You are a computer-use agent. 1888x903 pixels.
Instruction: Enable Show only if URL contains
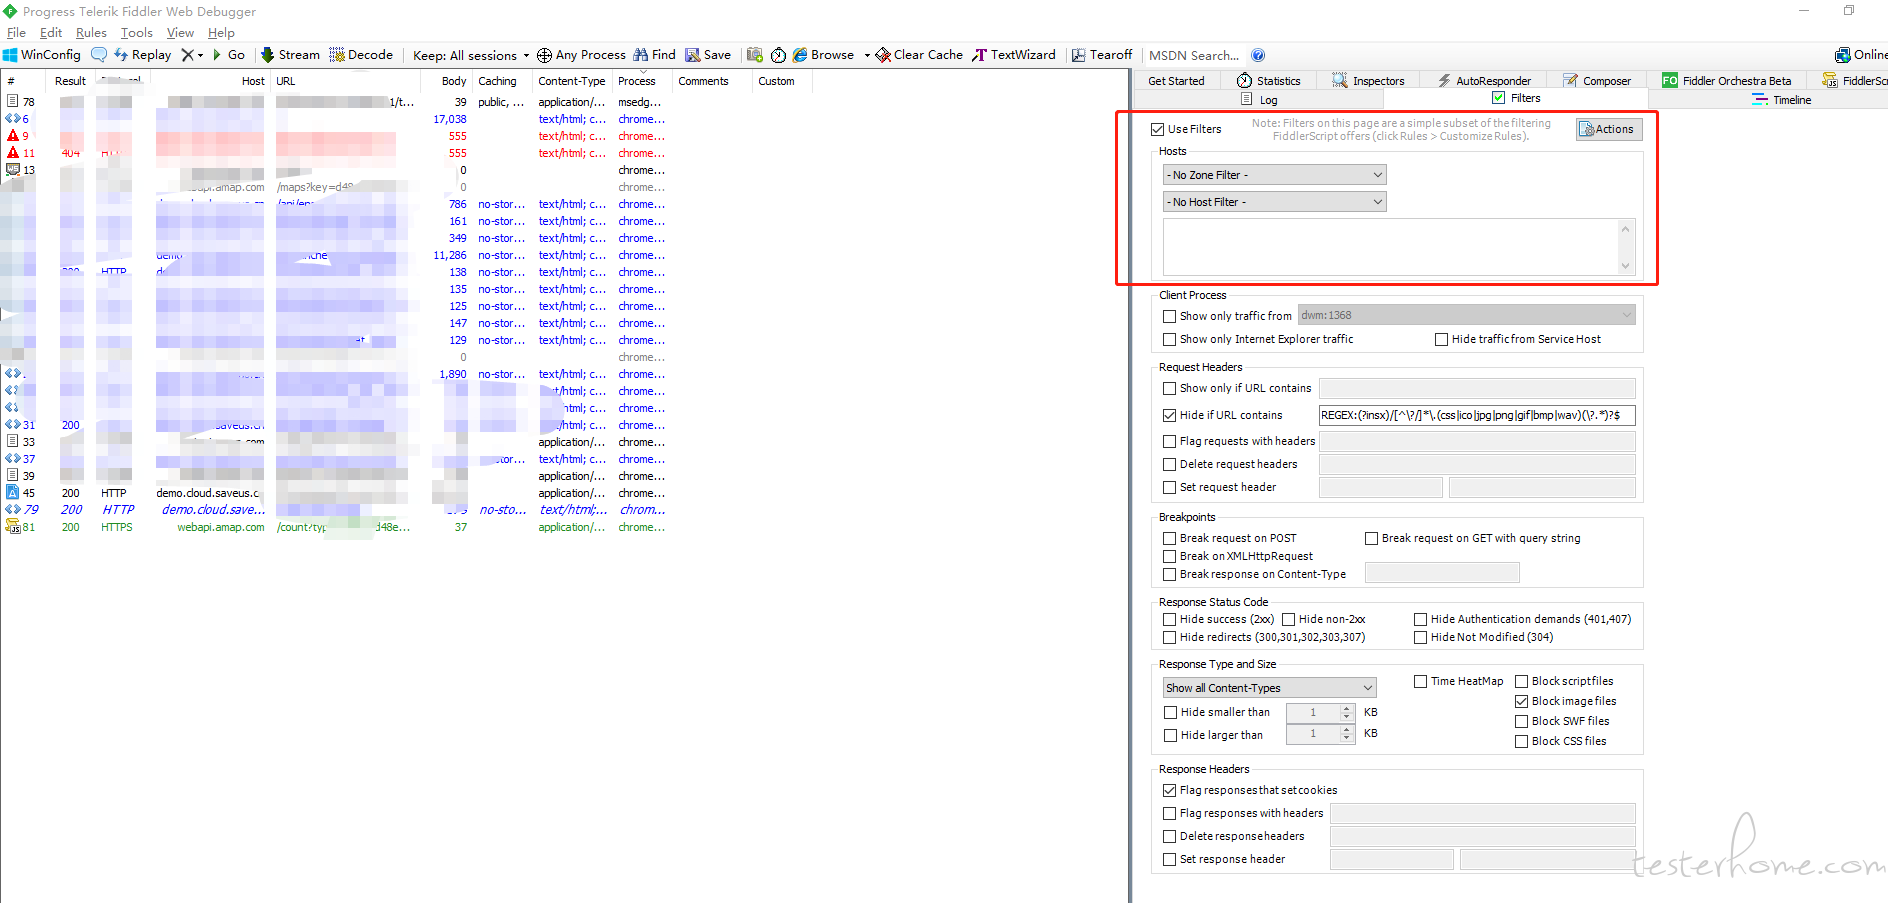pyautogui.click(x=1169, y=388)
